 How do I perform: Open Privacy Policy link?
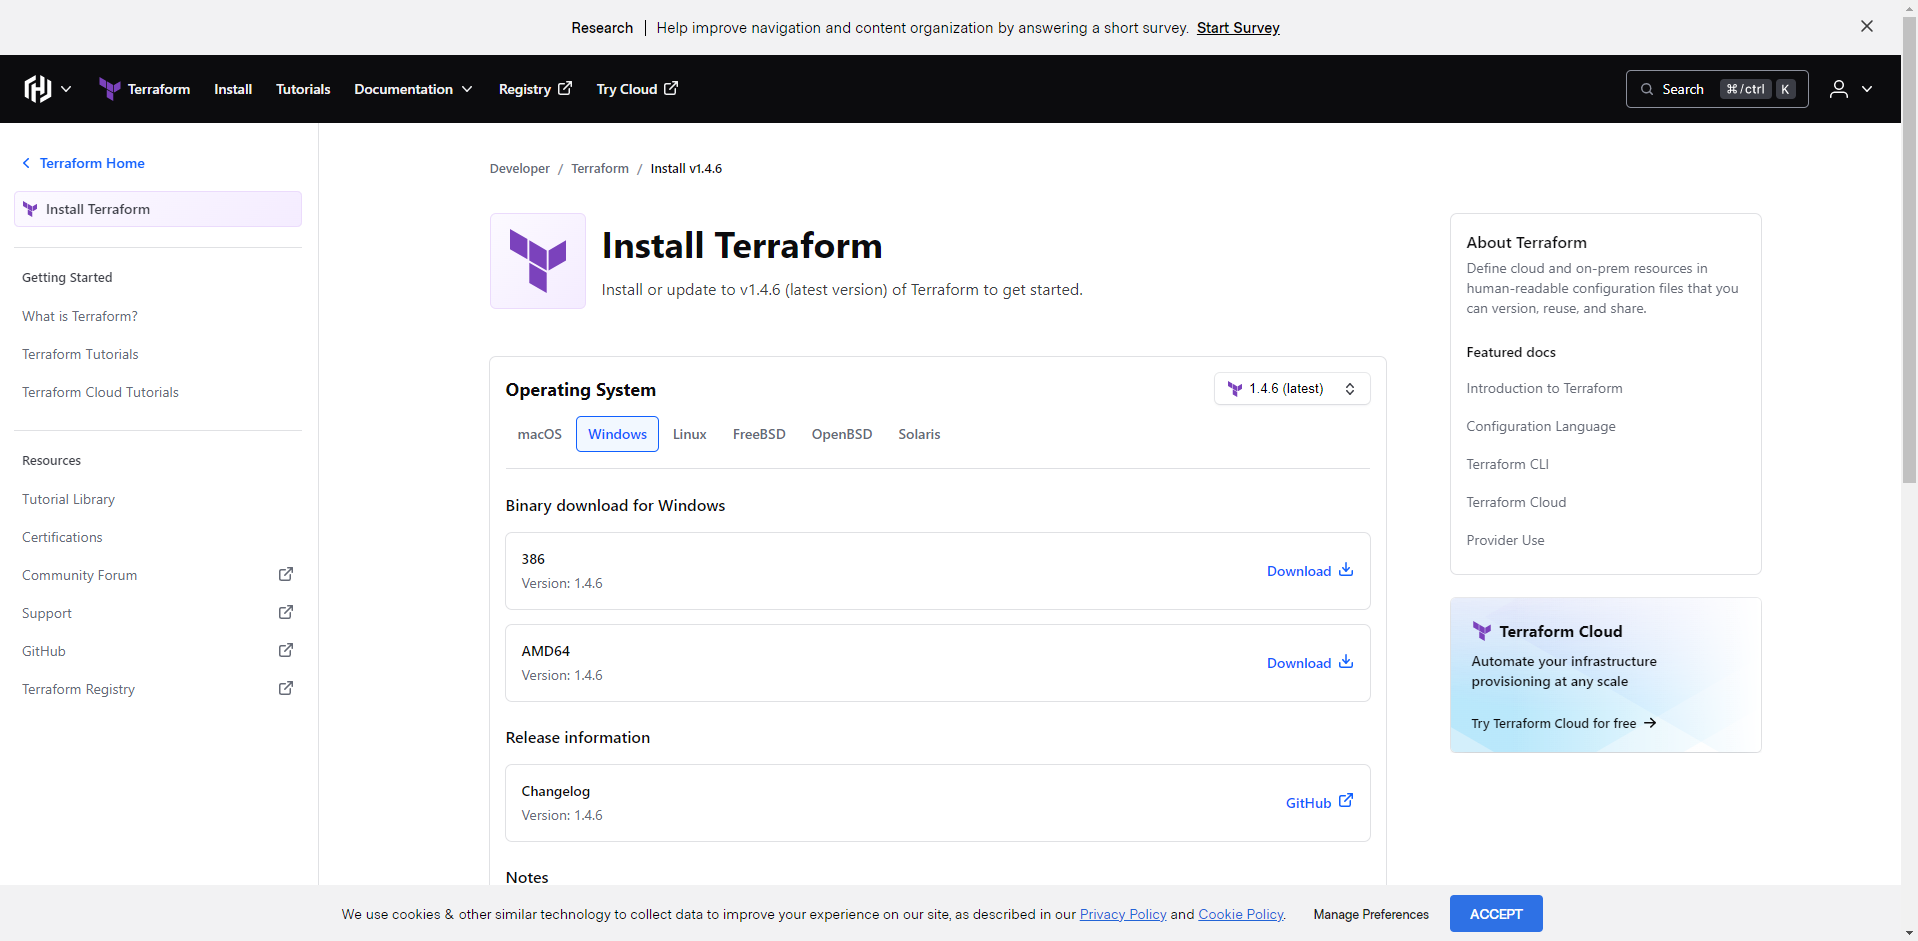click(1123, 914)
